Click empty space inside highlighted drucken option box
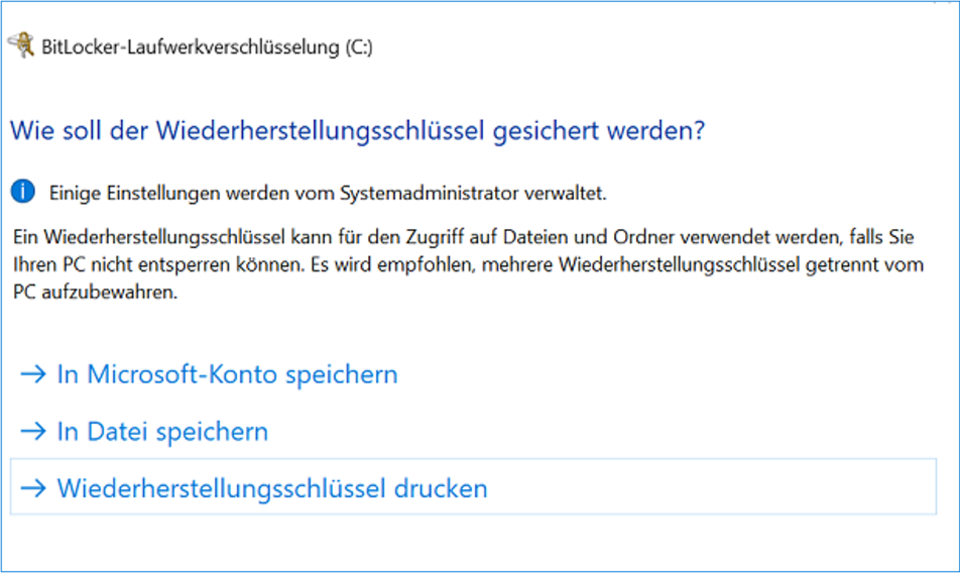Image resolution: width=960 pixels, height=573 pixels. [x=710, y=487]
